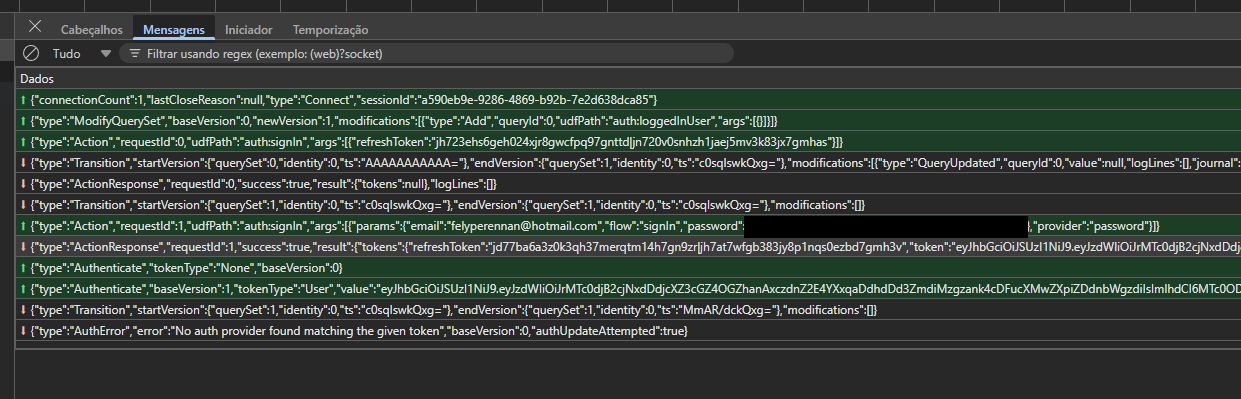Click the red down arrow on the AuthError row
Image resolution: width=1241 pixels, height=399 pixels.
pos(23,331)
